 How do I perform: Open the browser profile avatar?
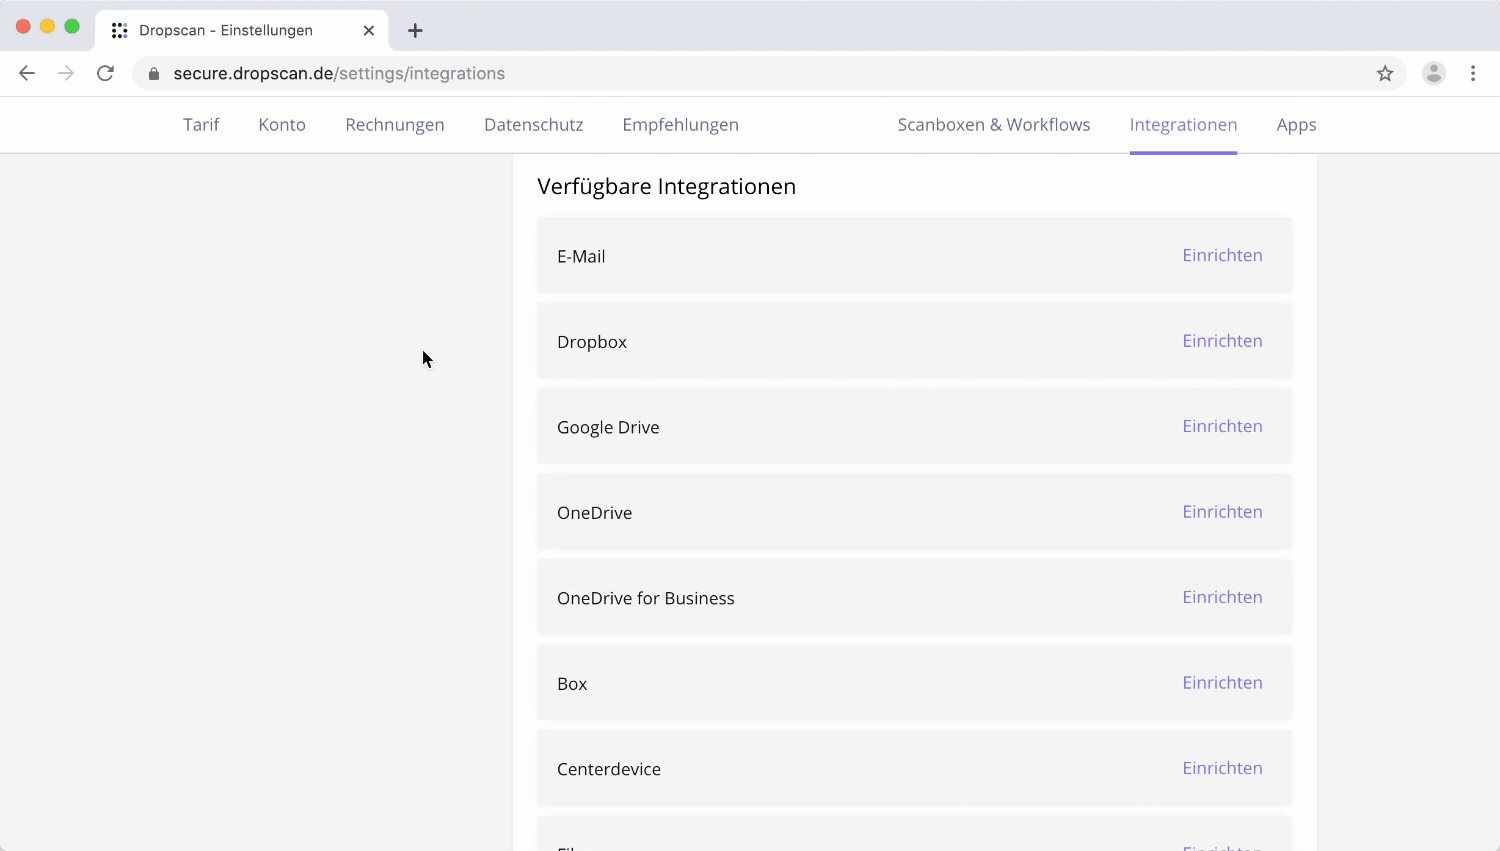[x=1434, y=73]
